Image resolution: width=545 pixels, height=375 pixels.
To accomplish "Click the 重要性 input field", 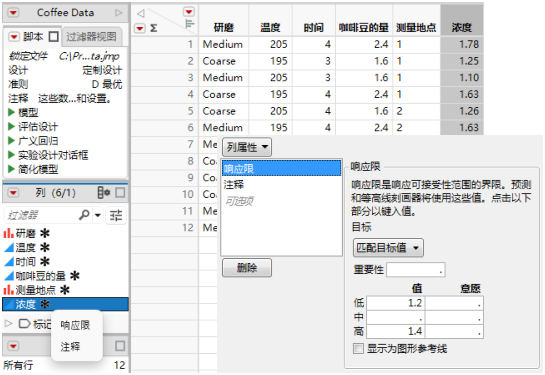I will pyautogui.click(x=415, y=270).
